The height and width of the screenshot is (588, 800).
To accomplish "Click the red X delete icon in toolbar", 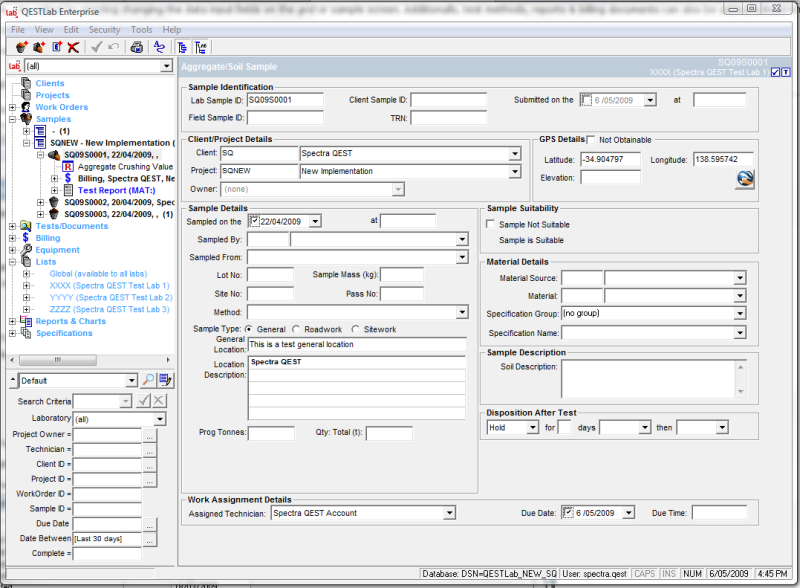I will coord(72,46).
